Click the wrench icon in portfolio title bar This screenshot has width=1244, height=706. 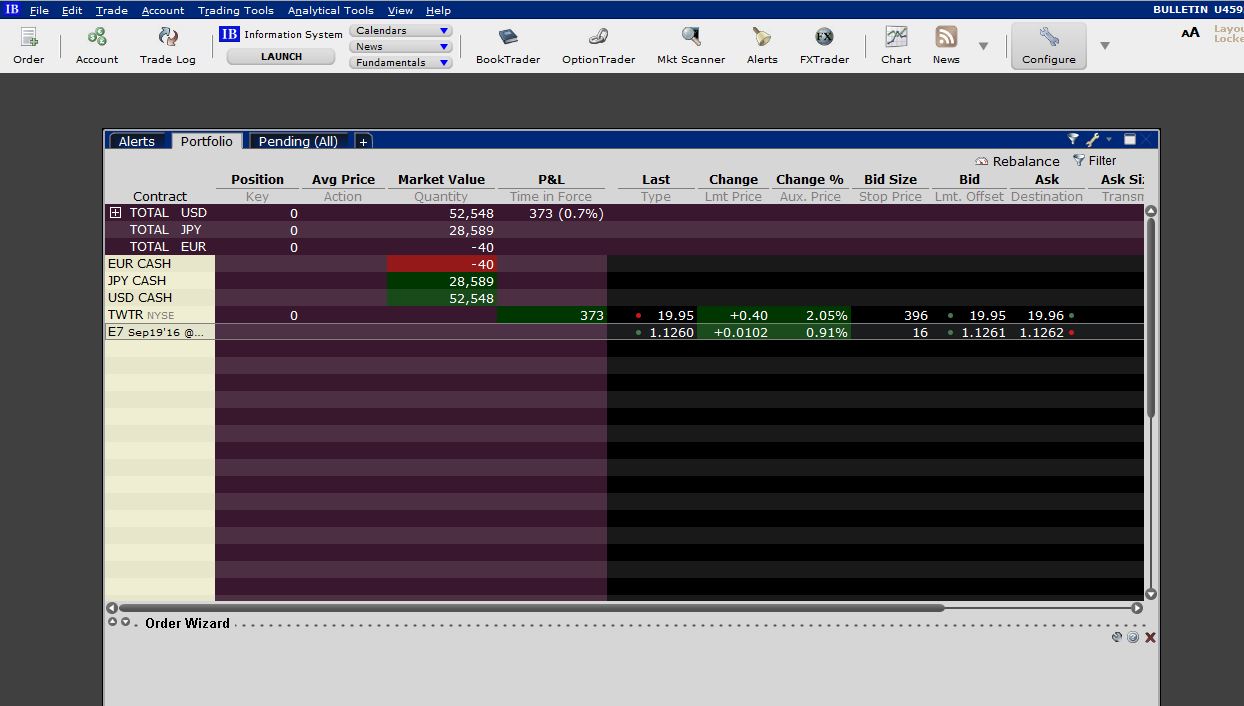pyautogui.click(x=1092, y=140)
